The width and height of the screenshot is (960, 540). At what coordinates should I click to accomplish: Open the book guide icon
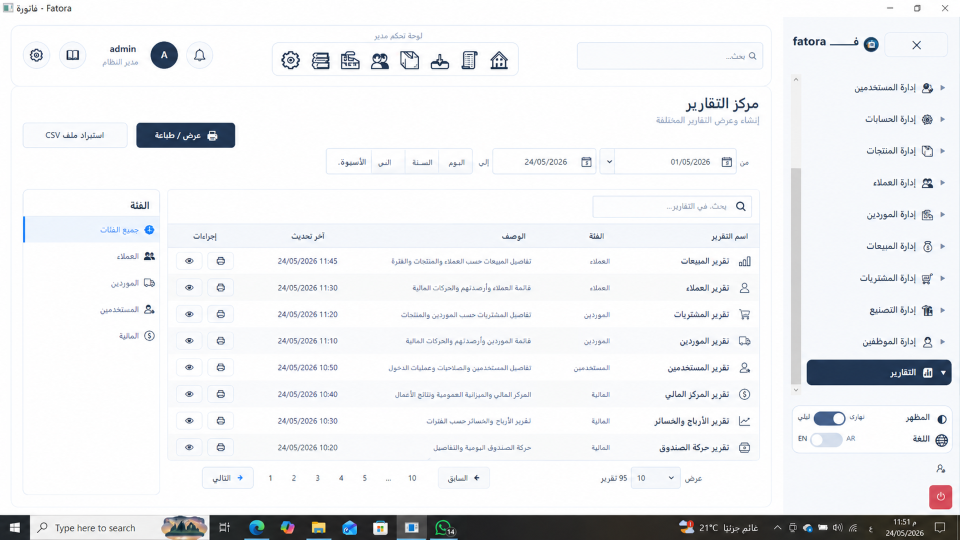pos(73,55)
